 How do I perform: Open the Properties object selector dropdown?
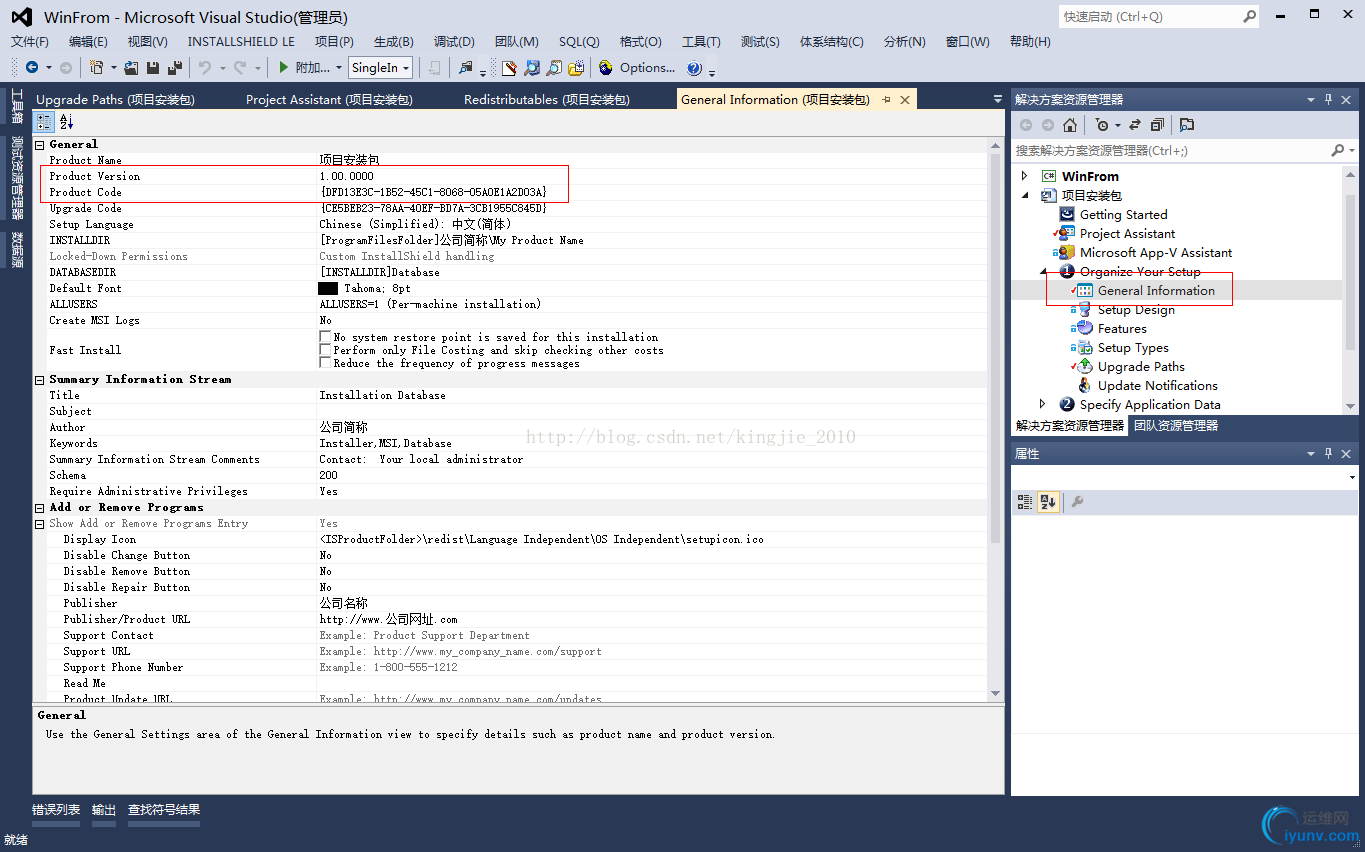pyautogui.click(x=1353, y=478)
